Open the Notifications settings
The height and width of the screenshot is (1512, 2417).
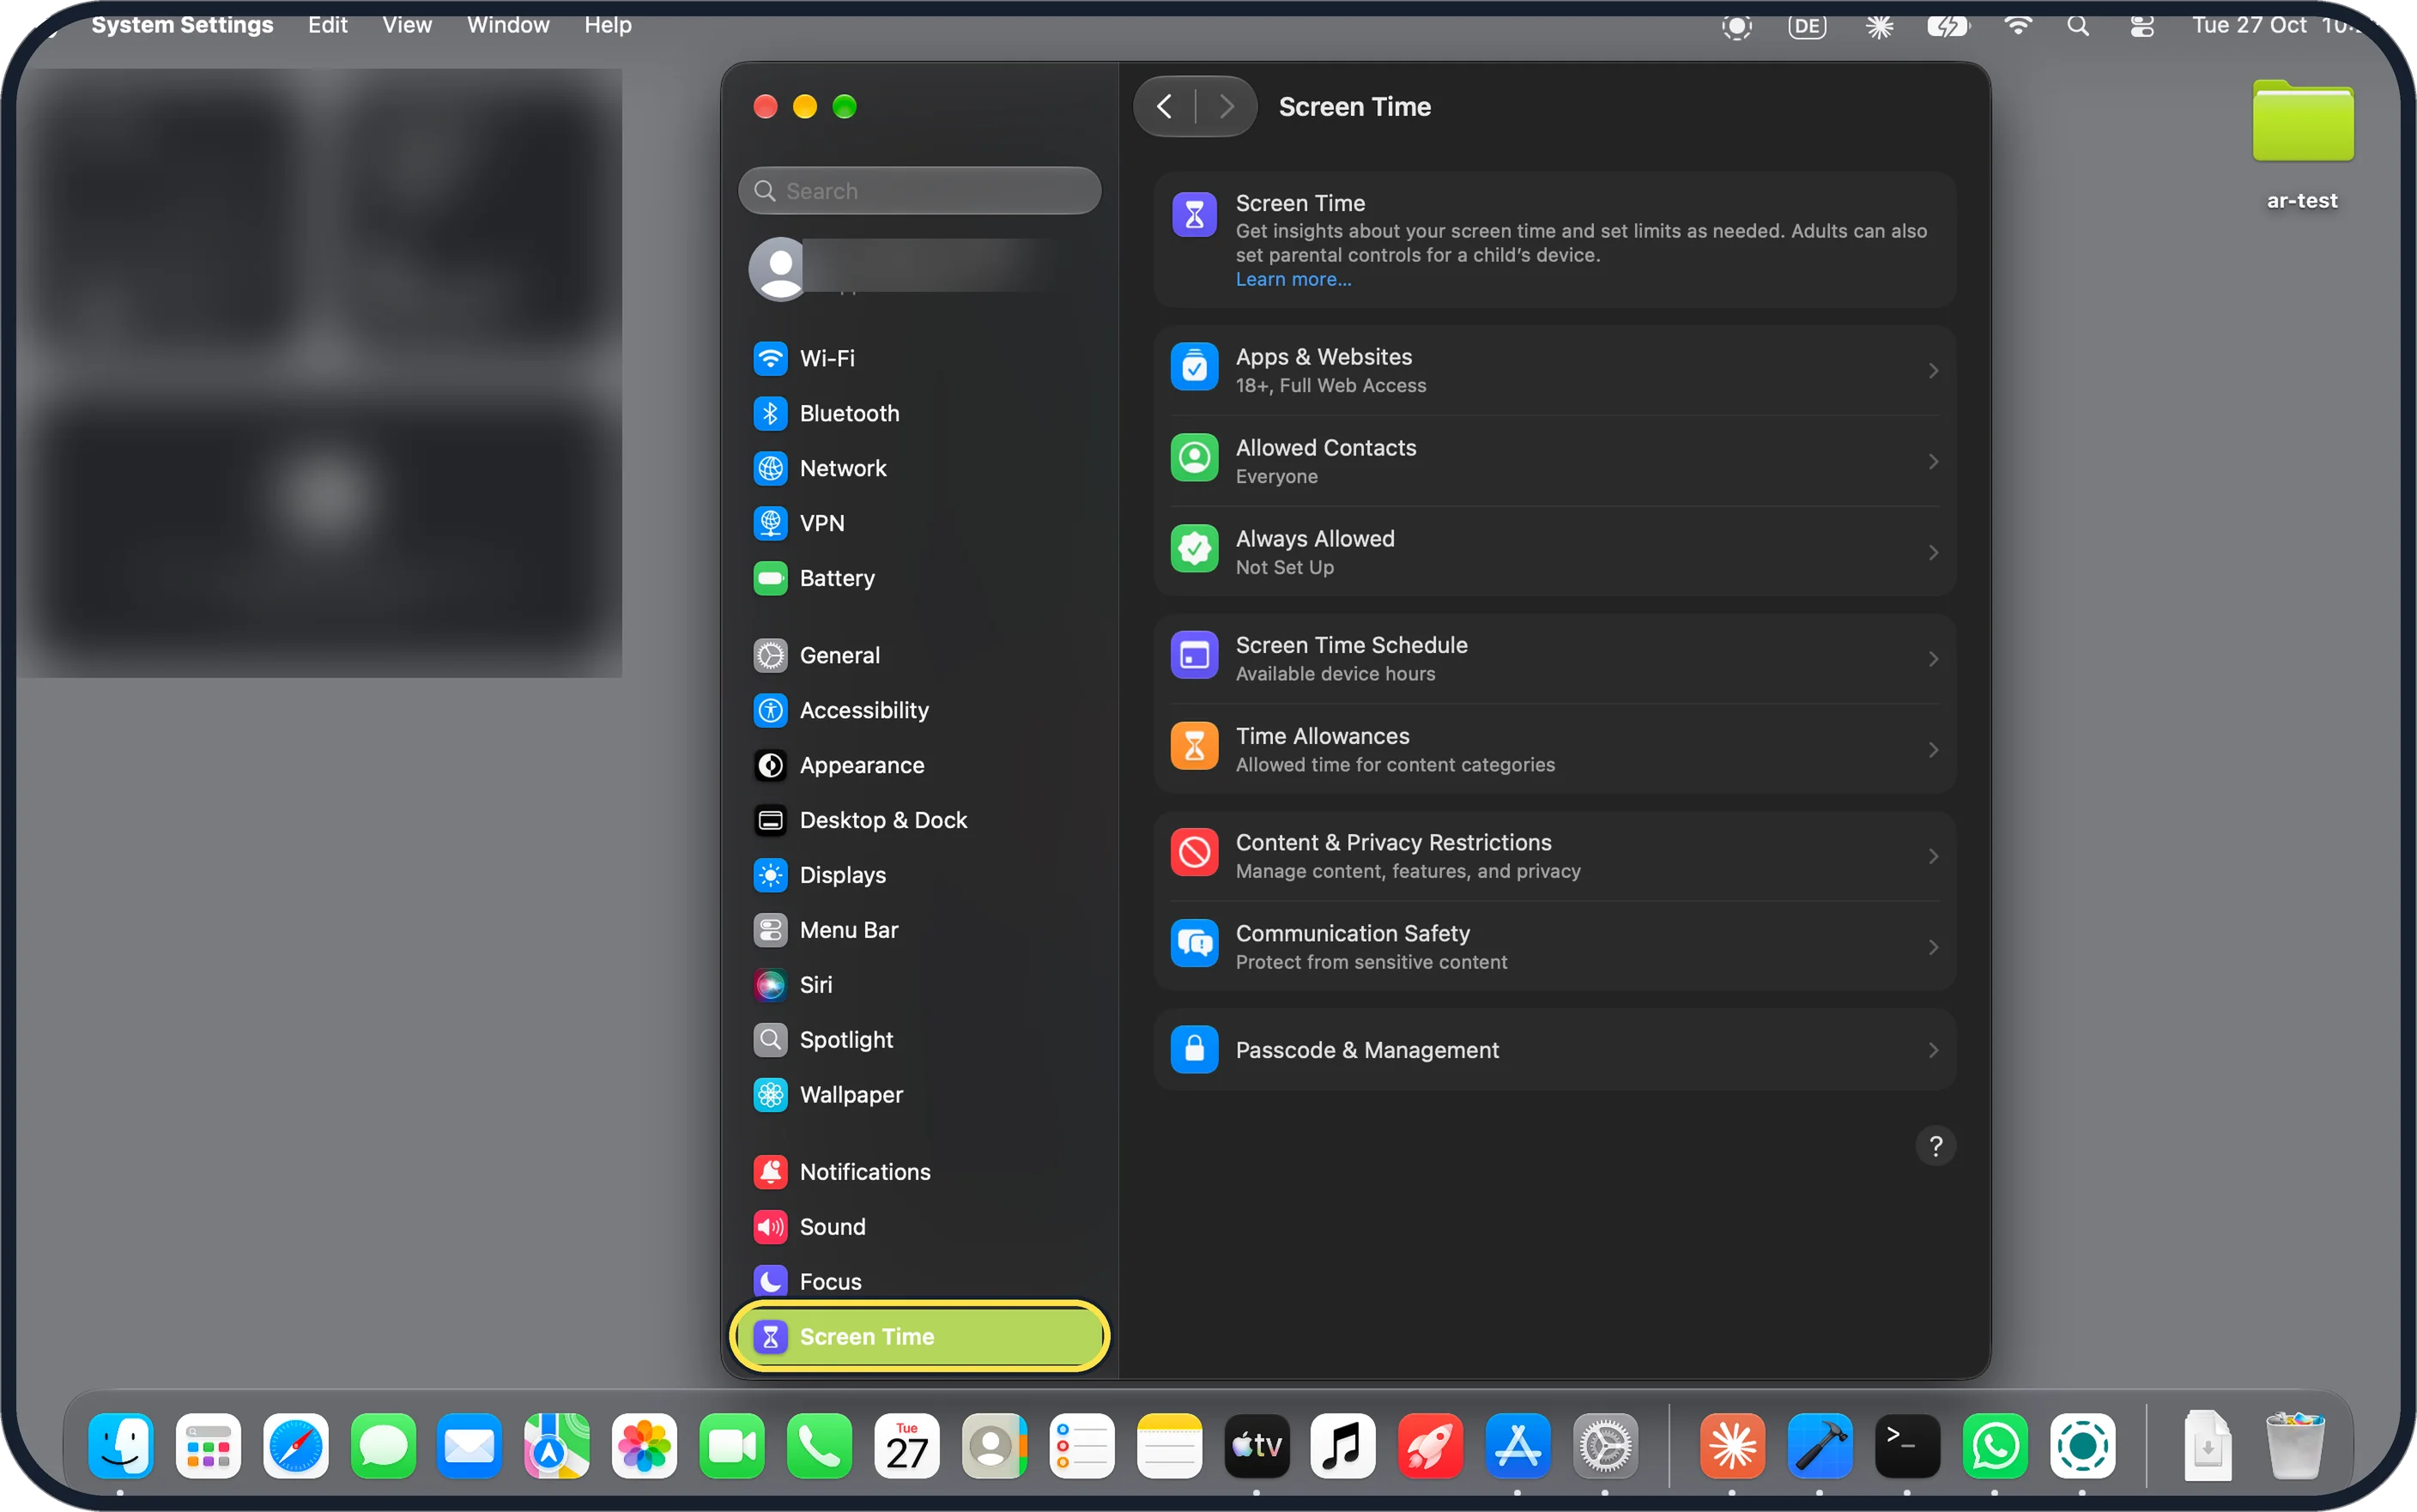pos(918,1172)
